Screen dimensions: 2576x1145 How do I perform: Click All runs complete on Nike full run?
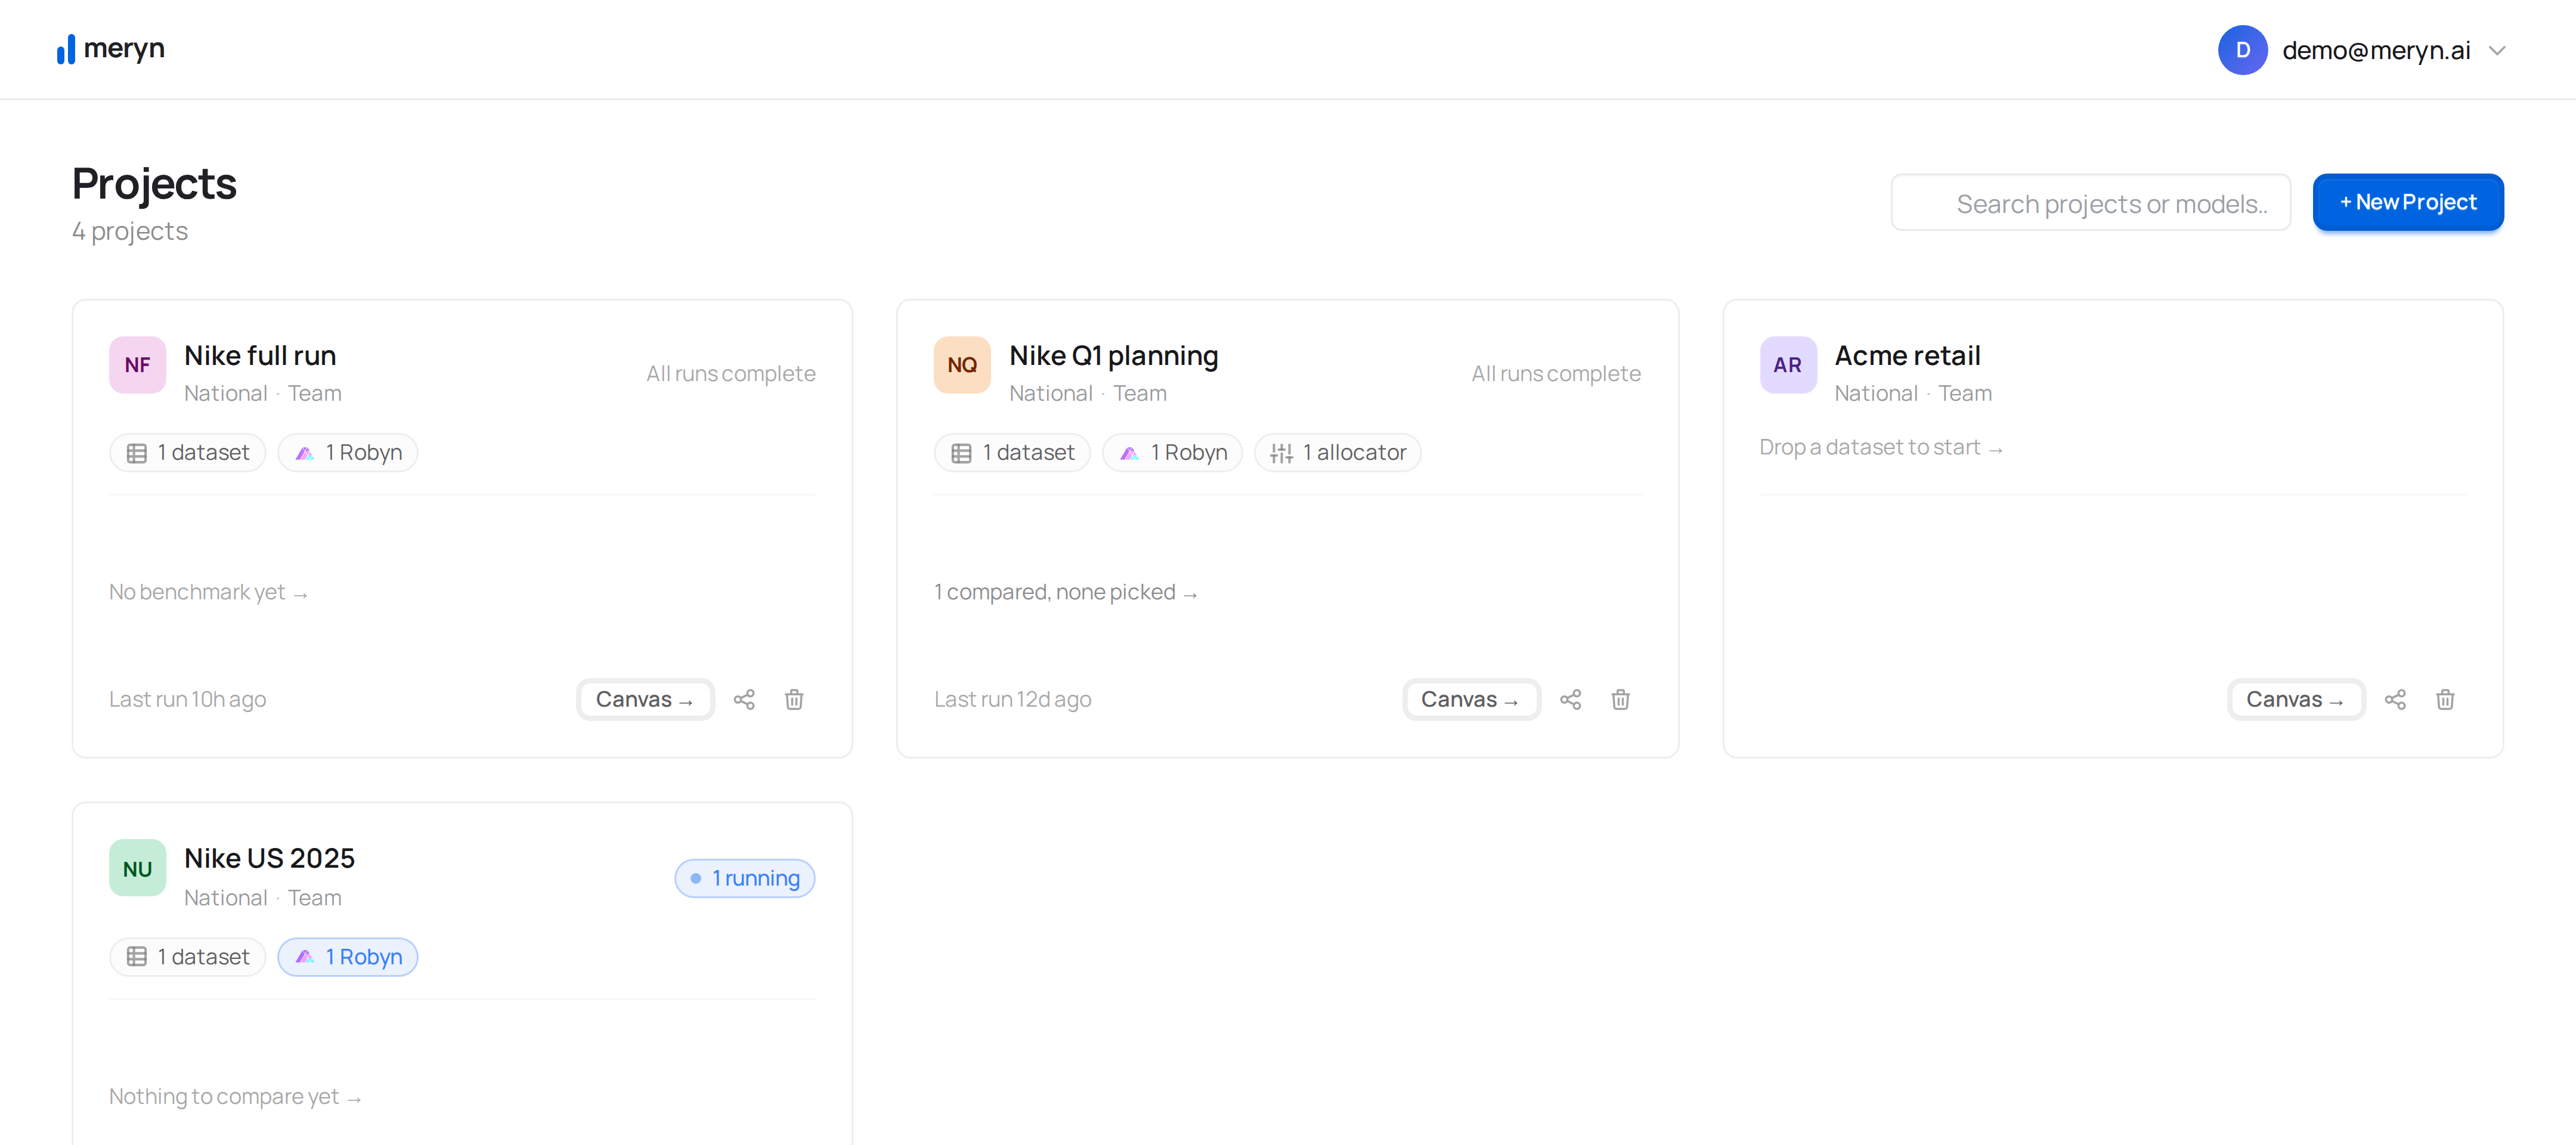click(730, 373)
